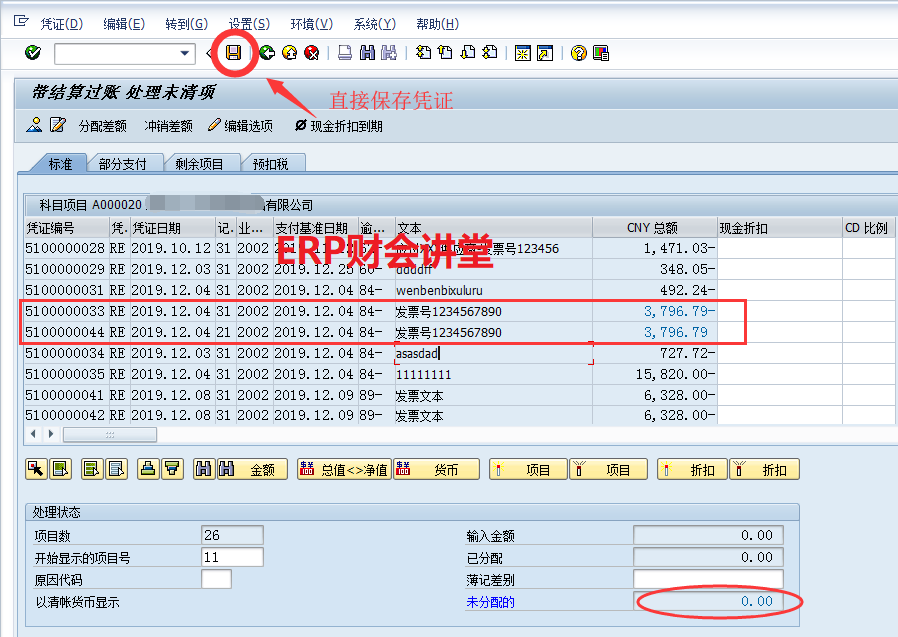Click the green Back arrow icon
Screen dimensions: 898x637
pos(266,53)
